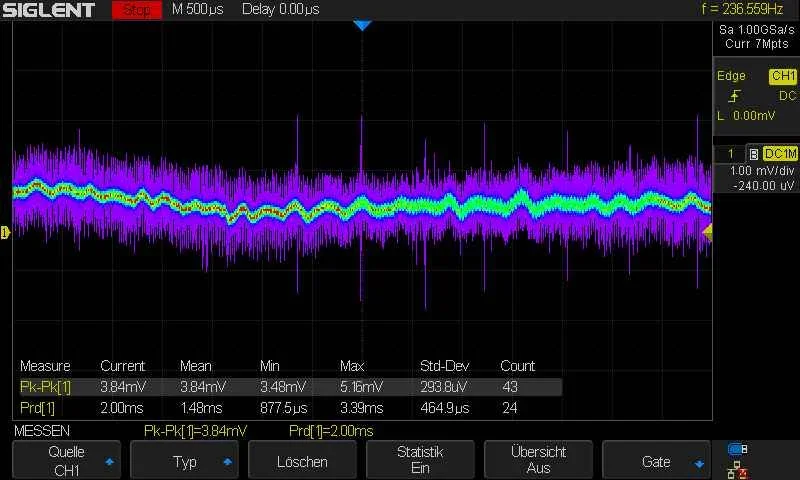Click the USB connection status icon
The height and width of the screenshot is (480, 800).
click(738, 449)
